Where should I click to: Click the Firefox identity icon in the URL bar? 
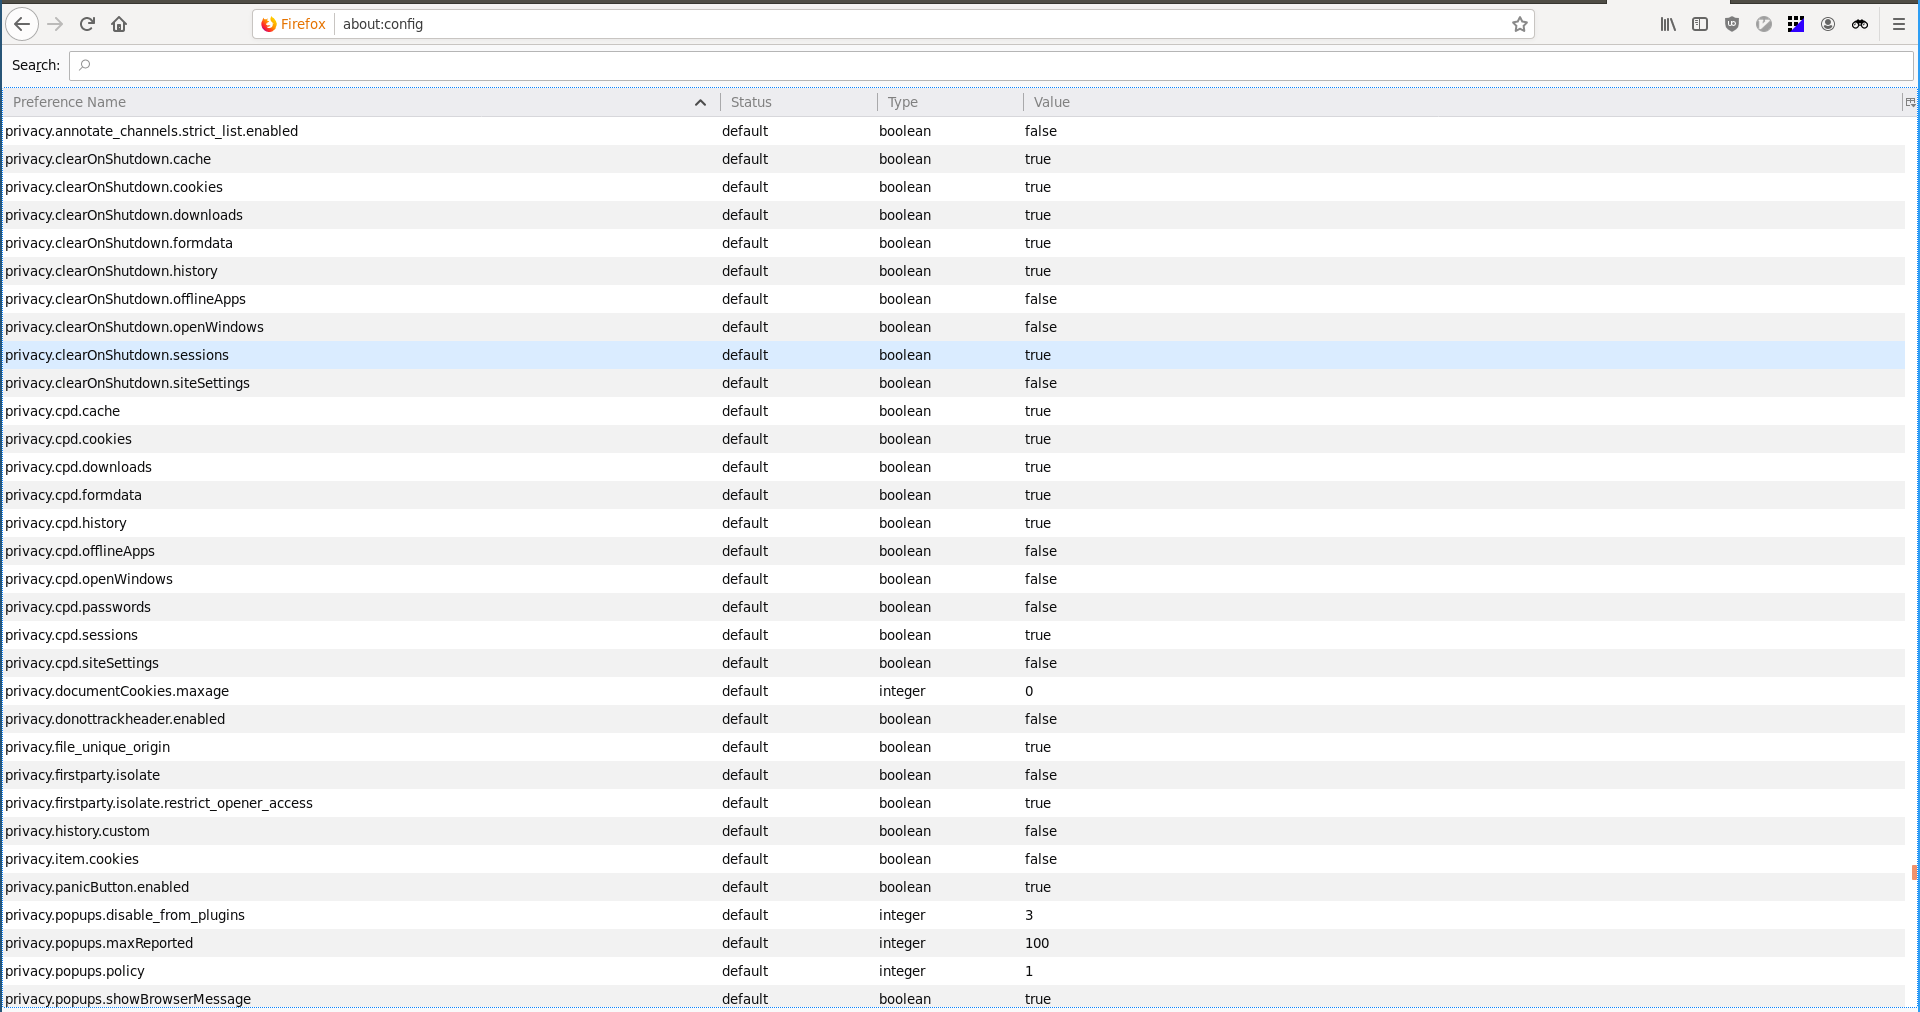pyautogui.click(x=294, y=24)
